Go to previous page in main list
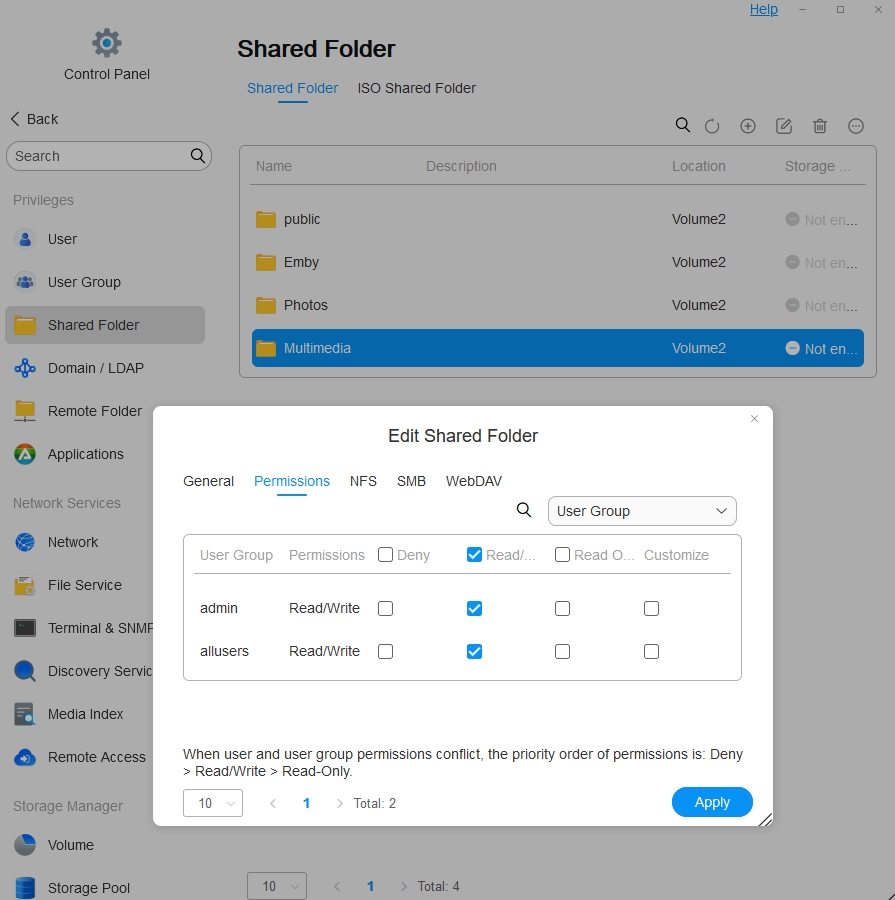Screen dimensions: 895x900 pyautogui.click(x=337, y=886)
